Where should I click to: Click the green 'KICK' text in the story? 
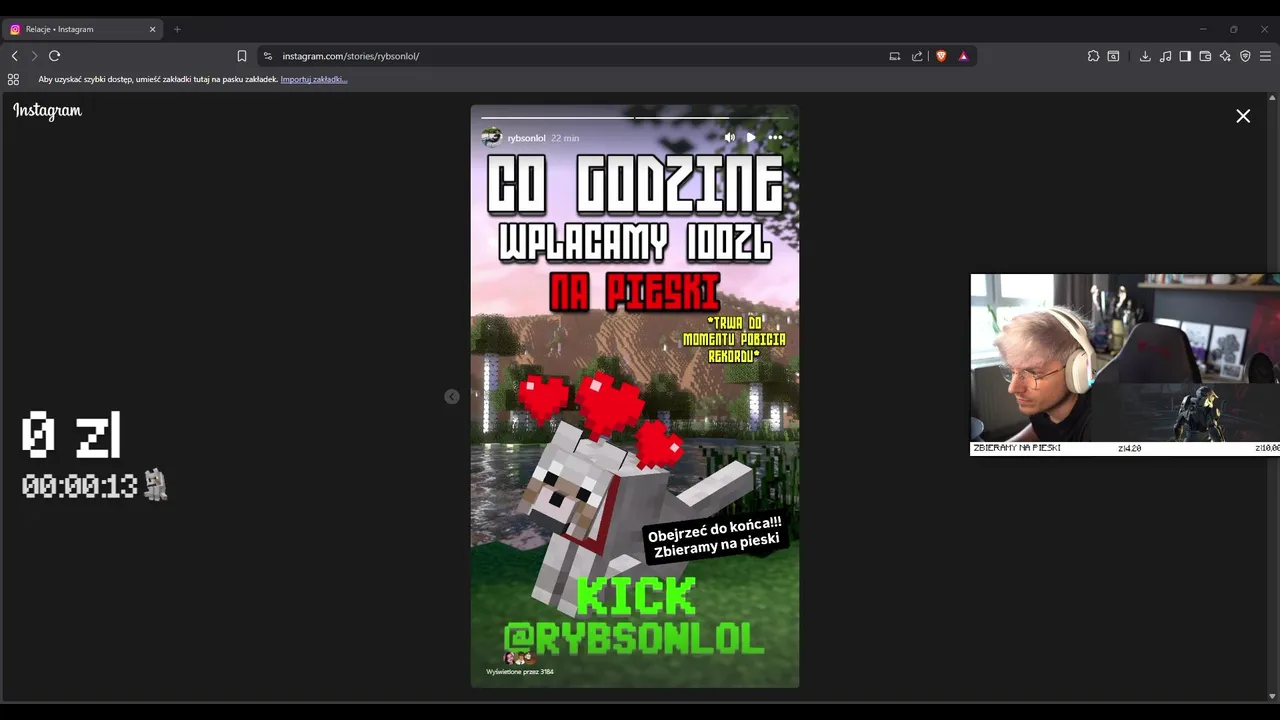pos(636,597)
